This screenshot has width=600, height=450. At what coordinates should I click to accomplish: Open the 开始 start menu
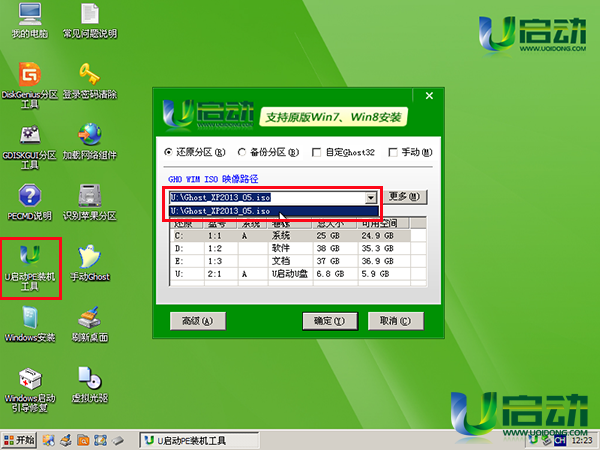[x=19, y=440]
